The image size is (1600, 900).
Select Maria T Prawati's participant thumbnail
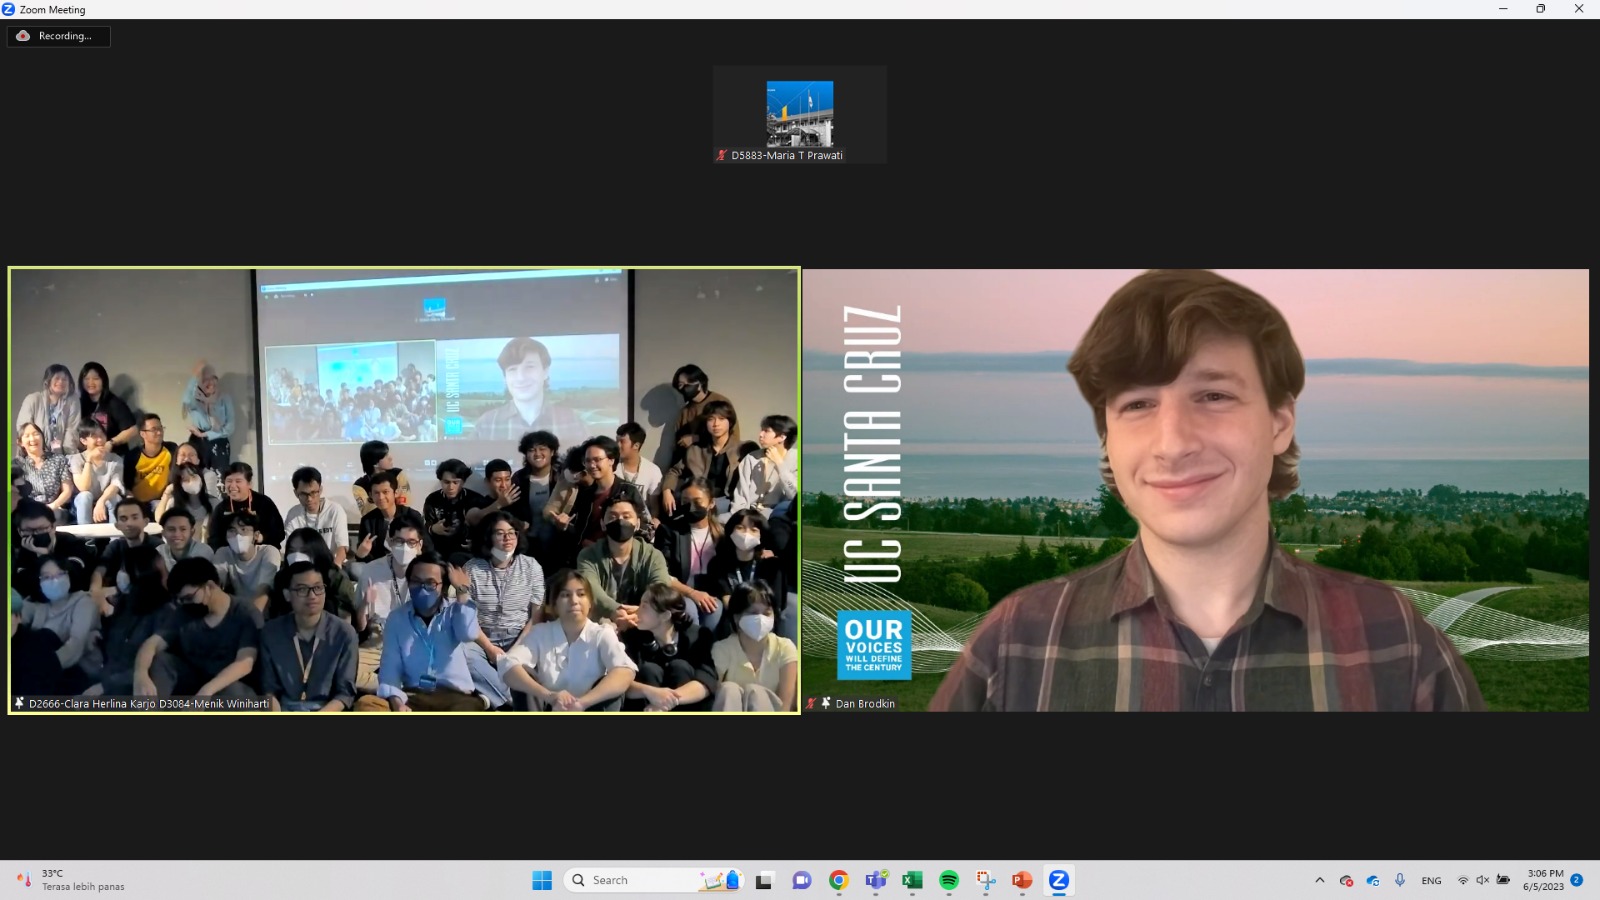coord(799,115)
